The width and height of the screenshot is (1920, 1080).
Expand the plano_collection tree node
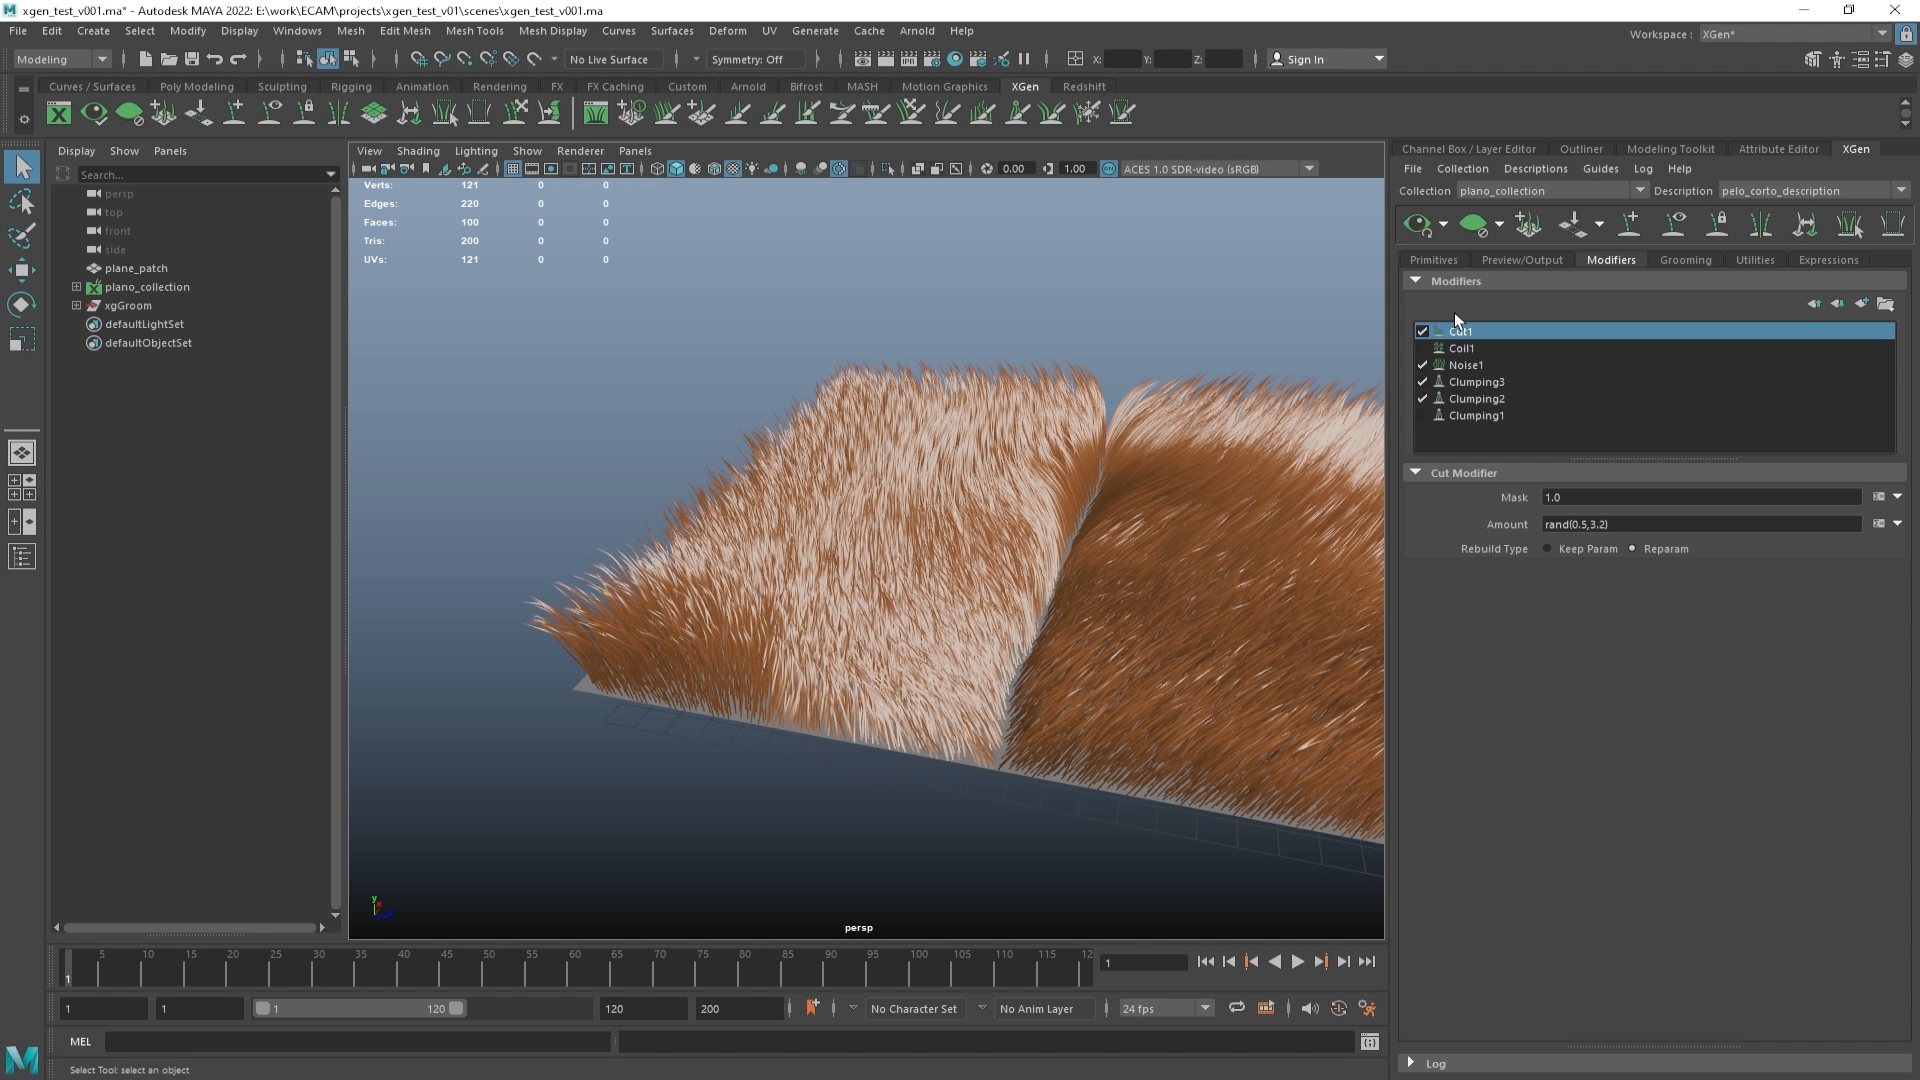pos(76,287)
